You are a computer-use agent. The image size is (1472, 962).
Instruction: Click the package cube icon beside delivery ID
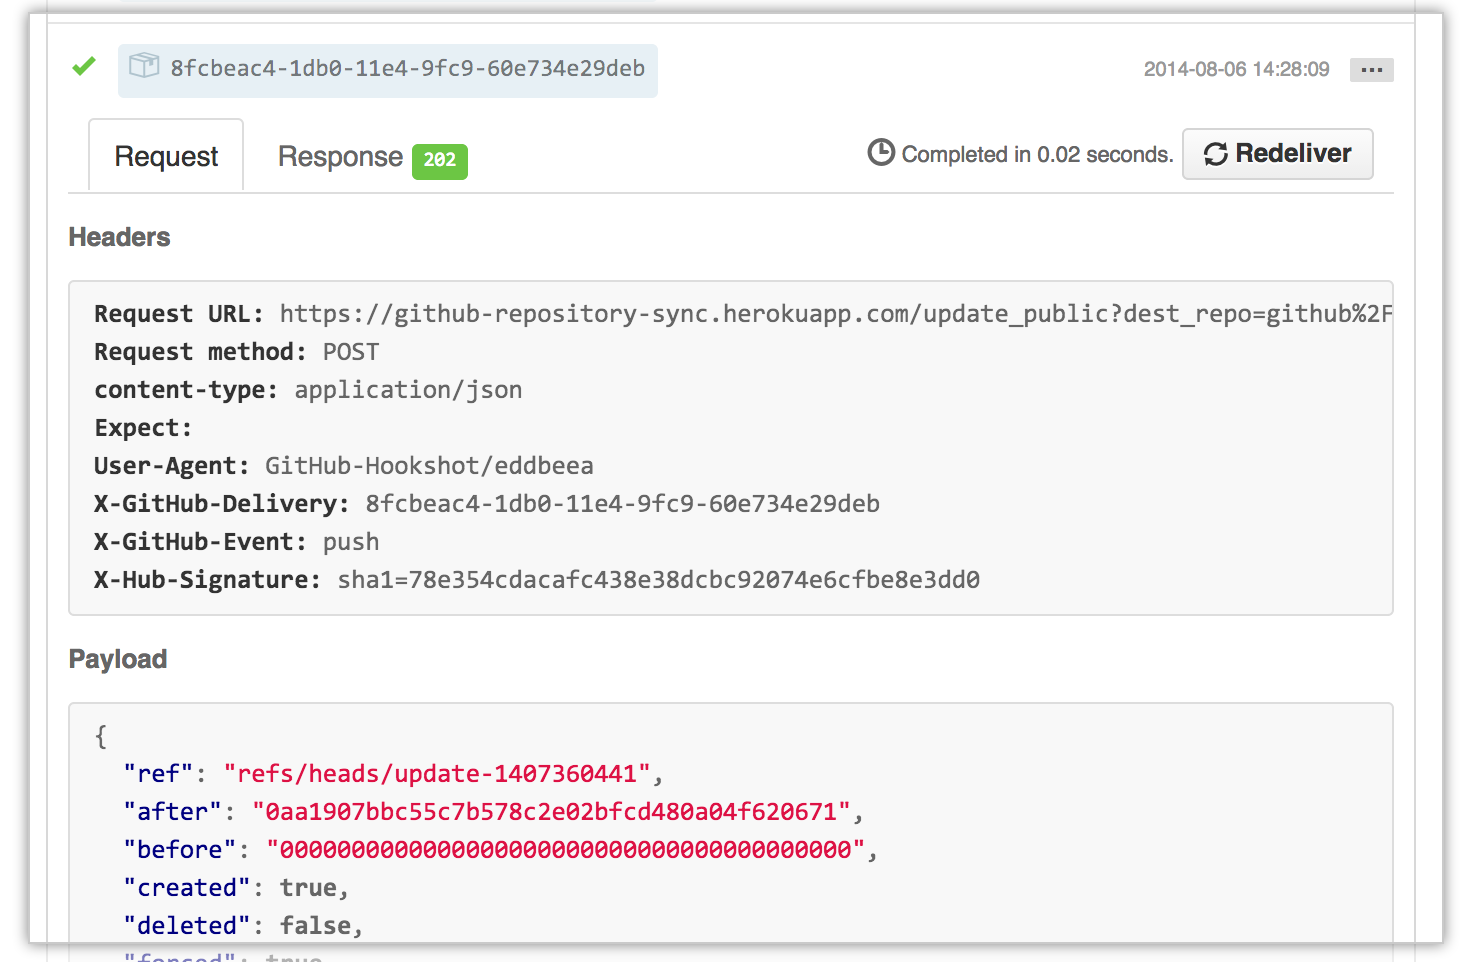click(144, 66)
